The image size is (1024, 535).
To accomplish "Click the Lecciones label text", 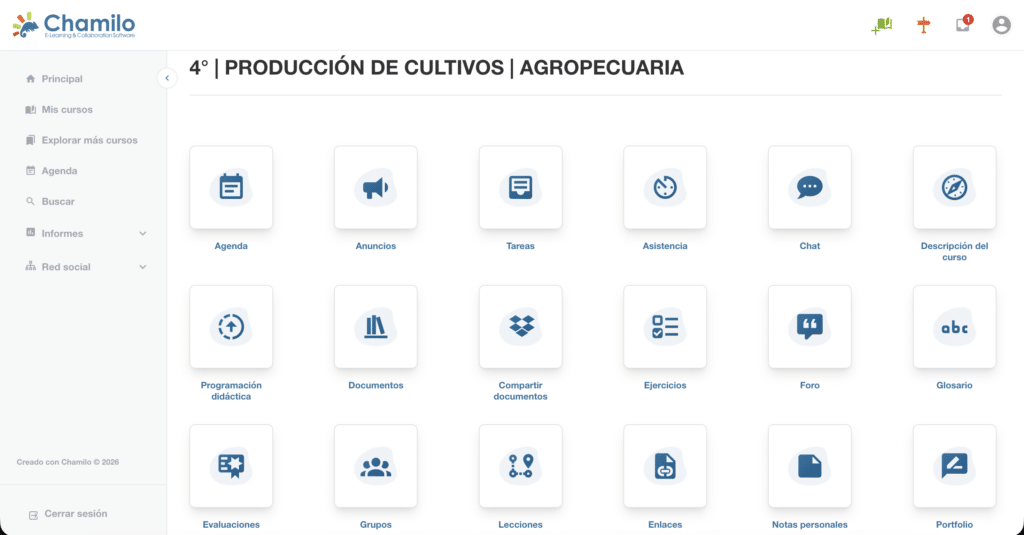I will pos(520,525).
